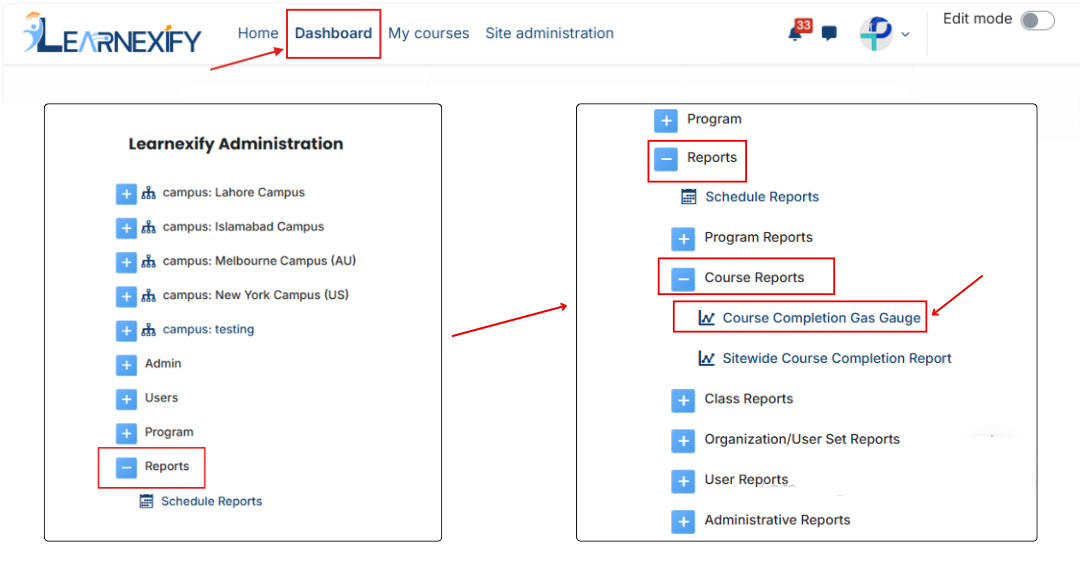The height and width of the screenshot is (566, 1080).
Task: Open the campus: testing link
Action: 208,329
